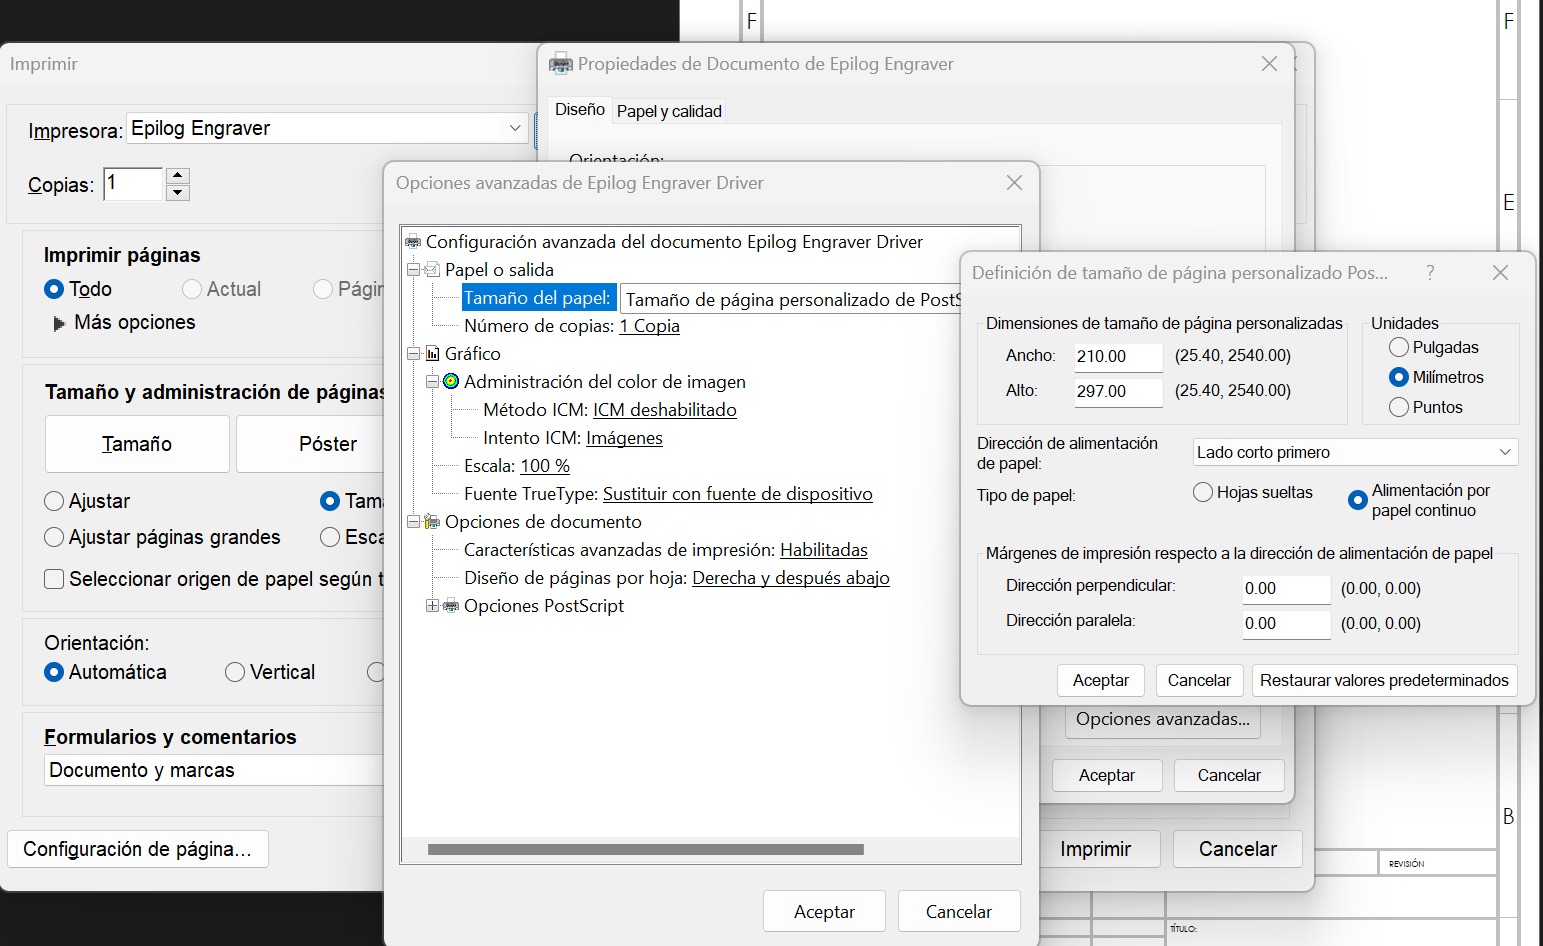The height and width of the screenshot is (946, 1543).
Task: Expand the Opciones PostScript node
Action: pyautogui.click(x=432, y=606)
